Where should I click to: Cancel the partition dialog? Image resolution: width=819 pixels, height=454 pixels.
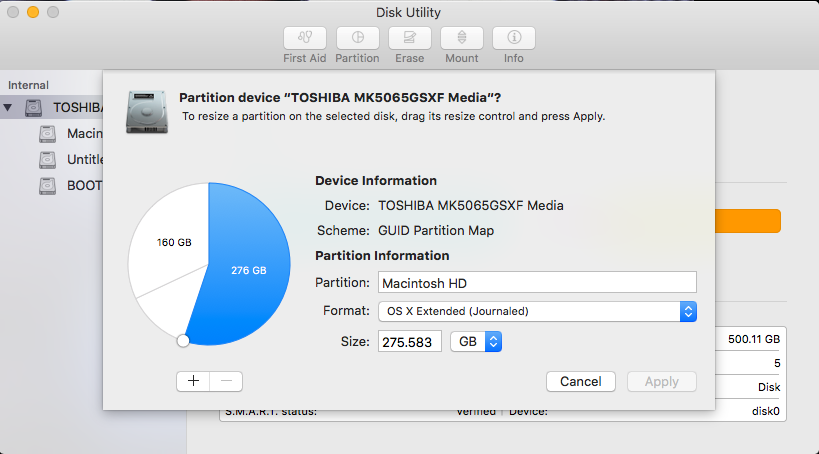pos(580,381)
